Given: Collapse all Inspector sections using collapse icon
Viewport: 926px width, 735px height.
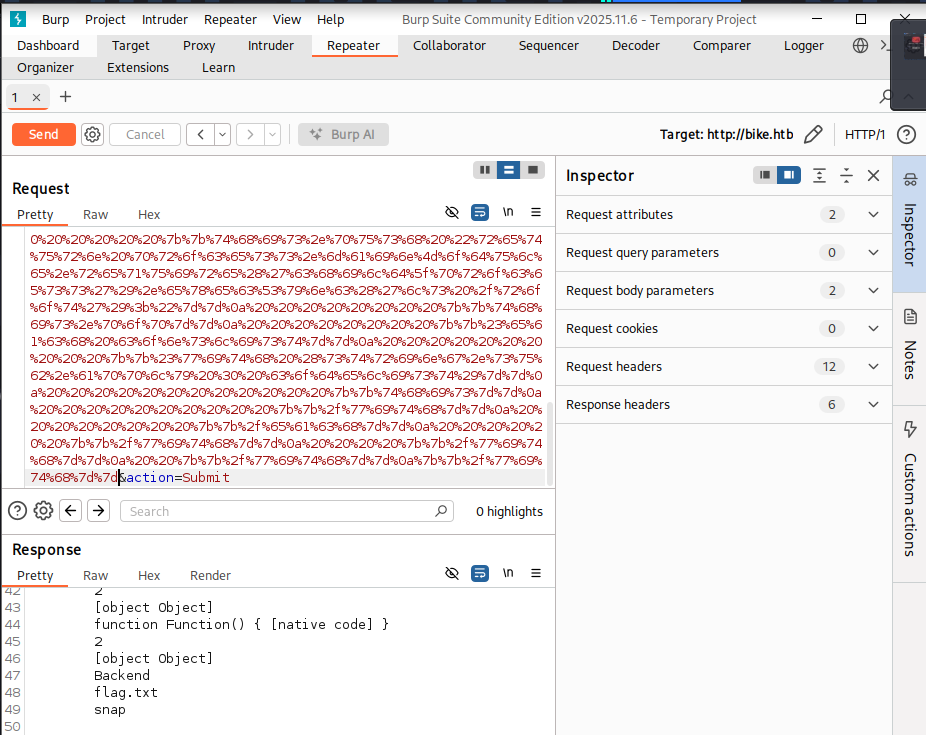Looking at the screenshot, I should click(x=846, y=174).
